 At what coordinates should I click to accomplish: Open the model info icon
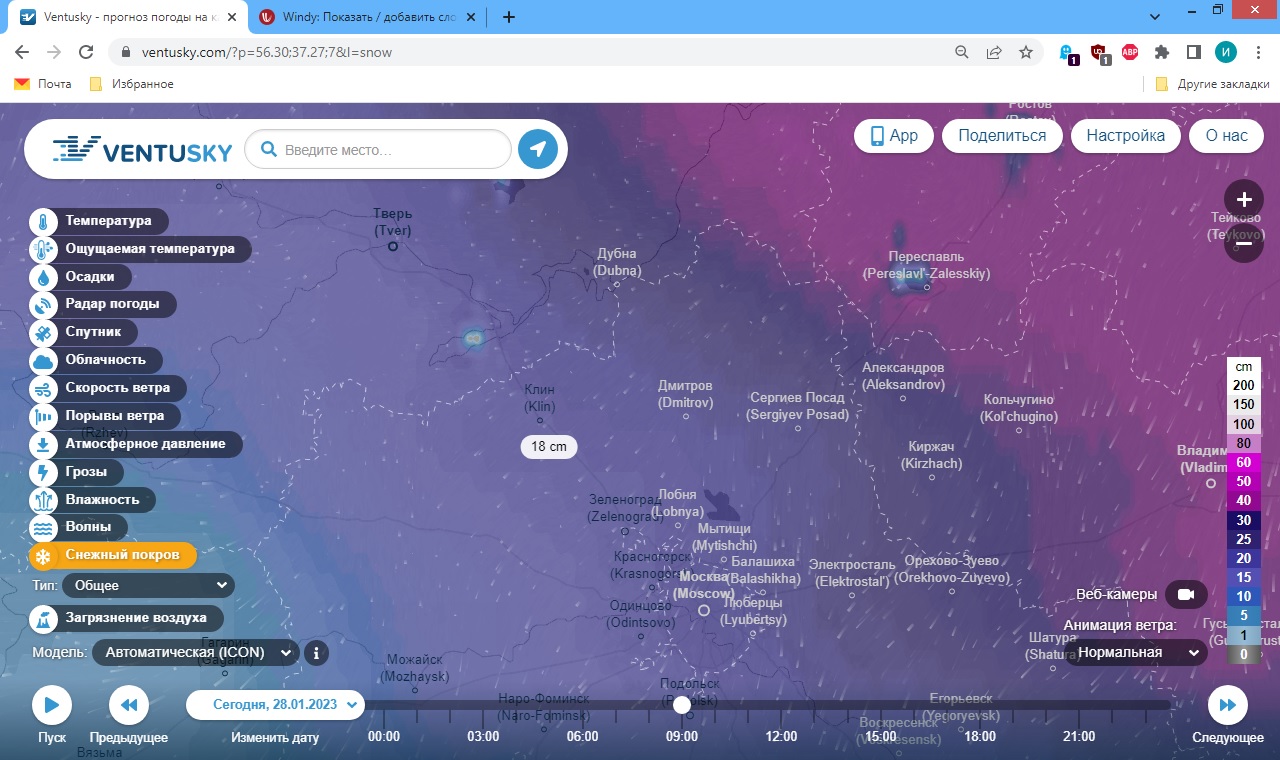click(x=316, y=653)
